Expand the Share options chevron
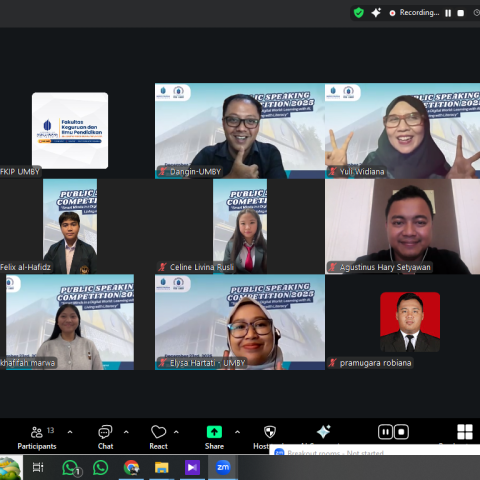This screenshot has height=480, width=480. pyautogui.click(x=237, y=432)
